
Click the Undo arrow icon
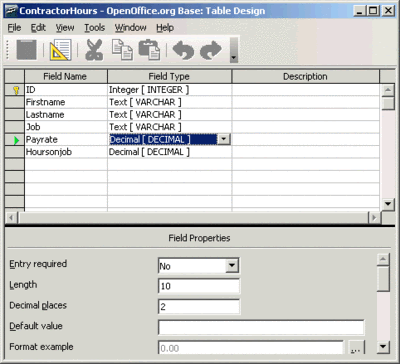[x=183, y=50]
